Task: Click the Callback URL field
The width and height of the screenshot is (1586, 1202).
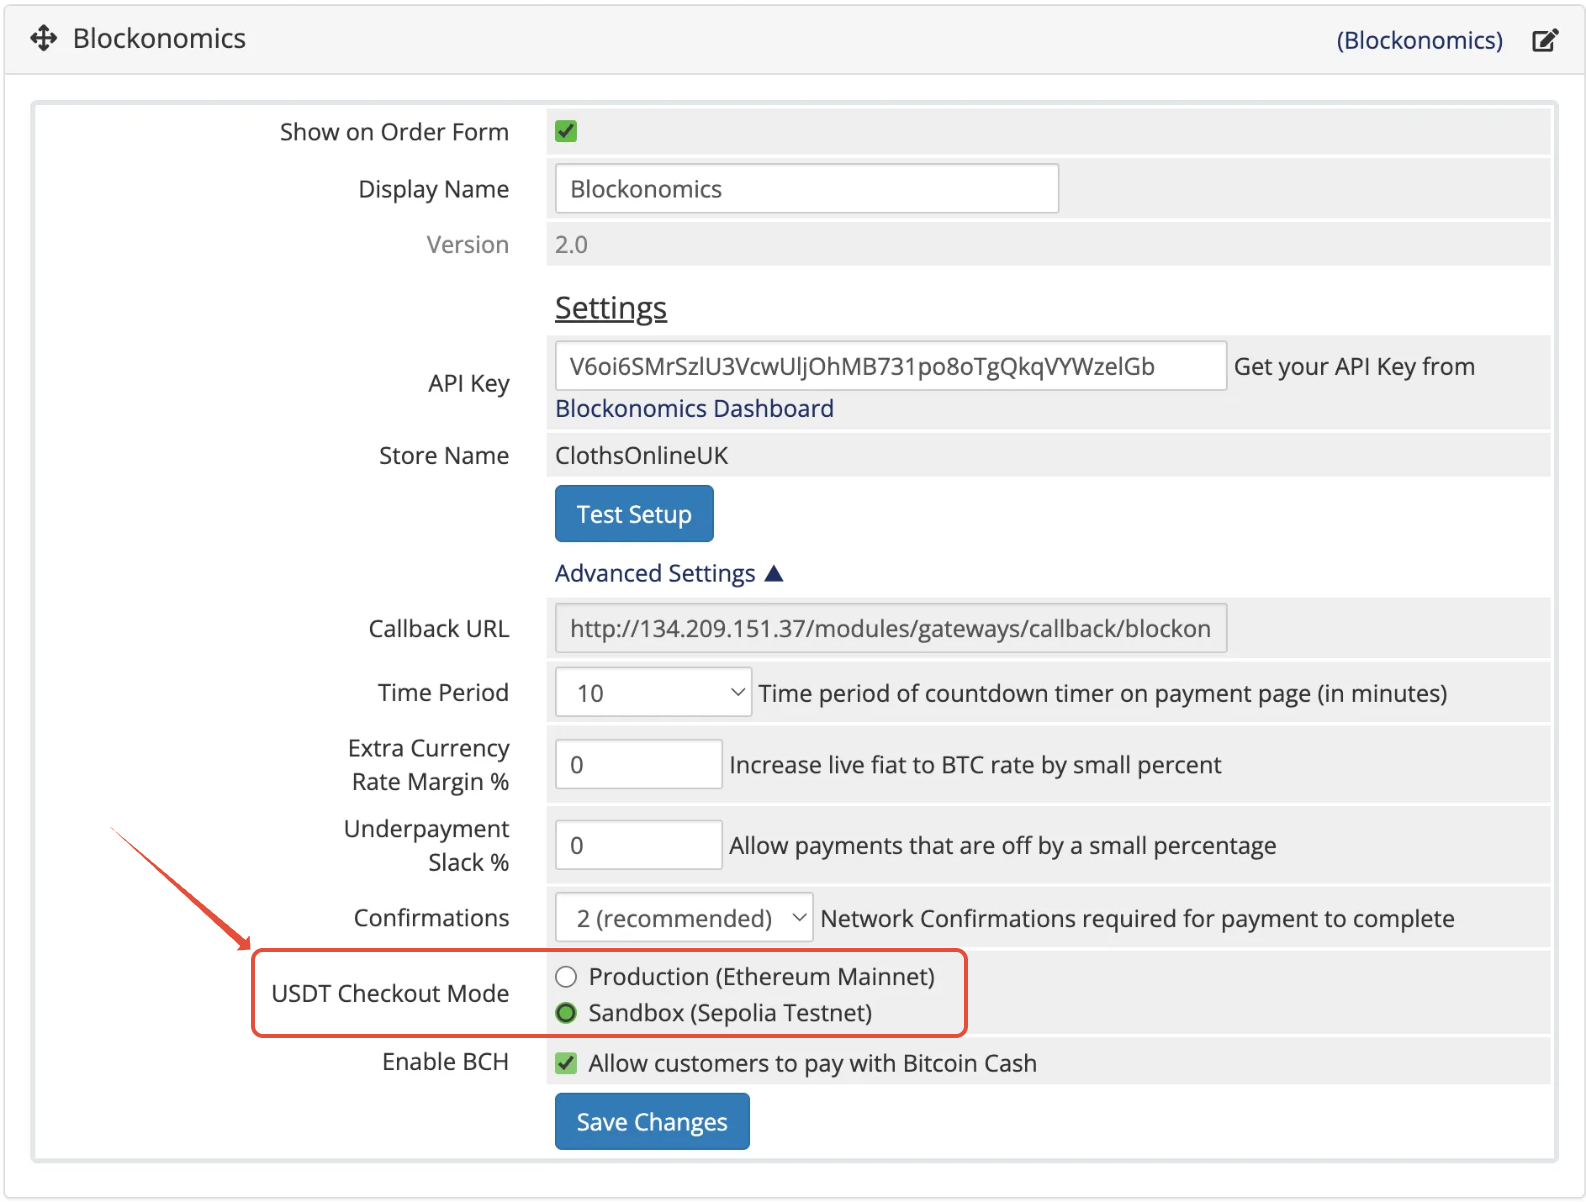Action: click(x=891, y=628)
